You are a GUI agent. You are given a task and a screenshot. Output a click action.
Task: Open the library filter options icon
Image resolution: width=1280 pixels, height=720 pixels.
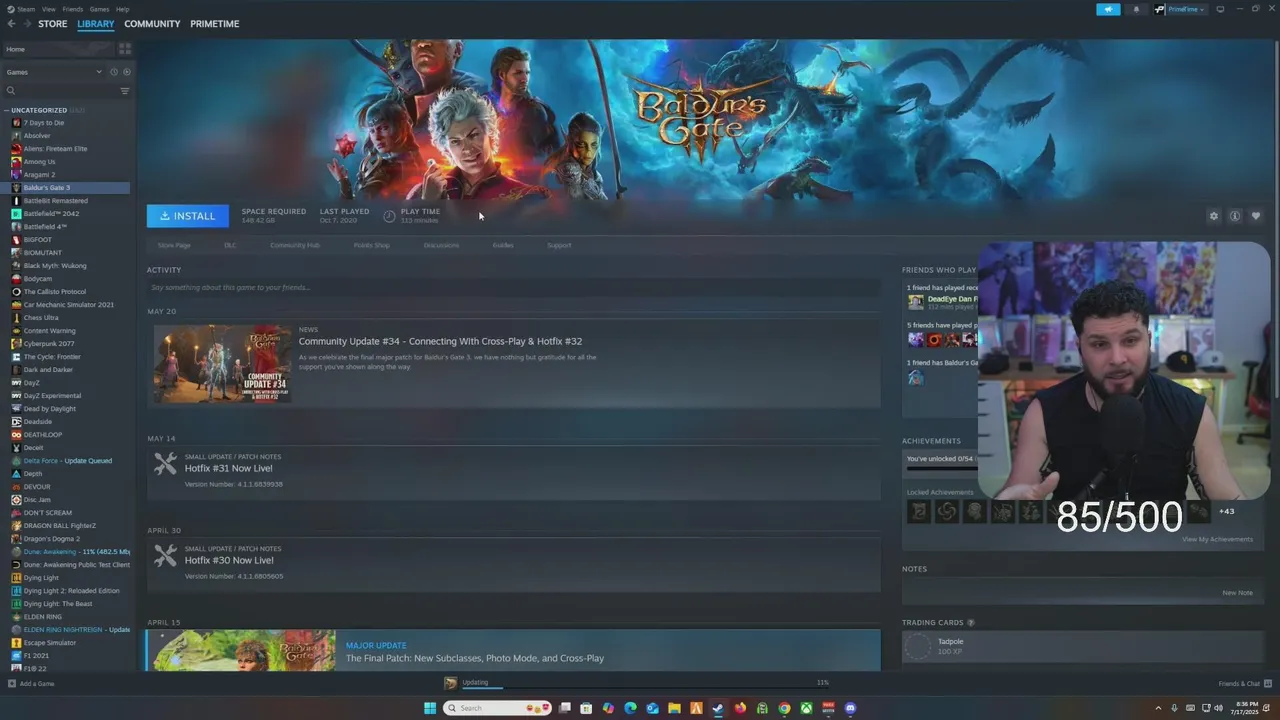pos(125,91)
